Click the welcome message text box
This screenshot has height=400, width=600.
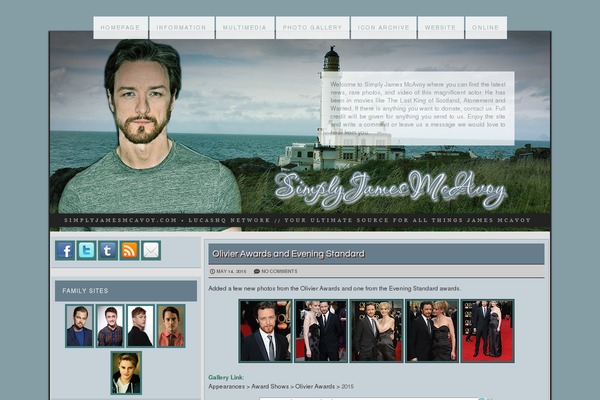pyautogui.click(x=418, y=108)
